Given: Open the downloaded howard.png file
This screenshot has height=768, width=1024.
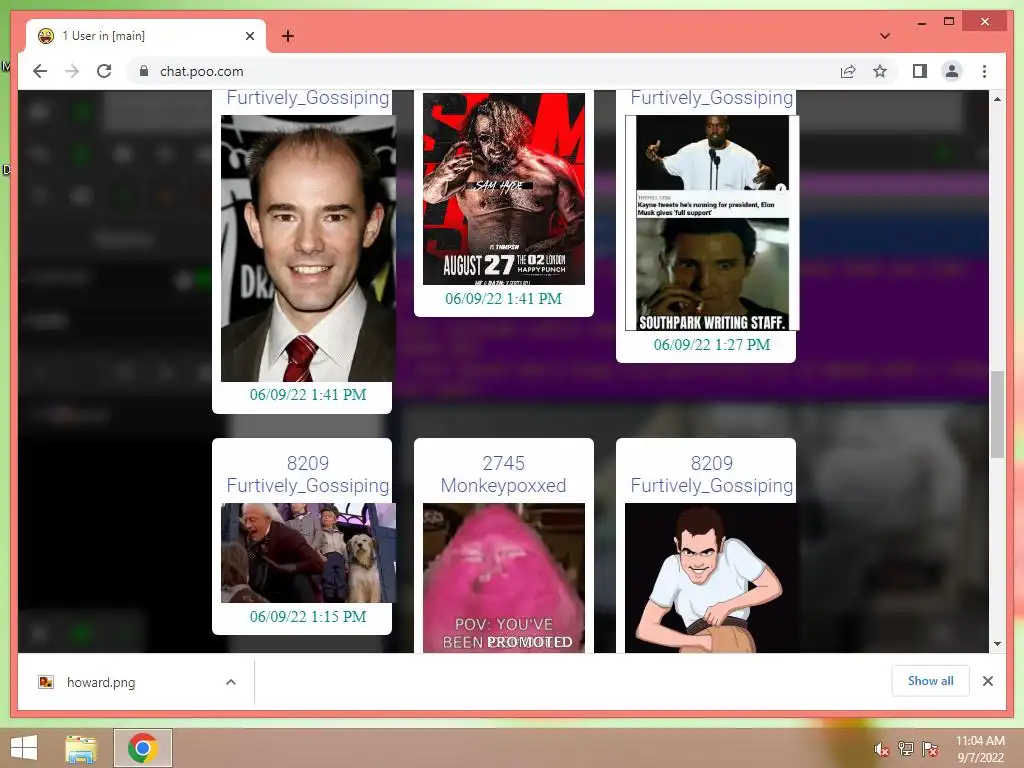Looking at the screenshot, I should 101,682.
